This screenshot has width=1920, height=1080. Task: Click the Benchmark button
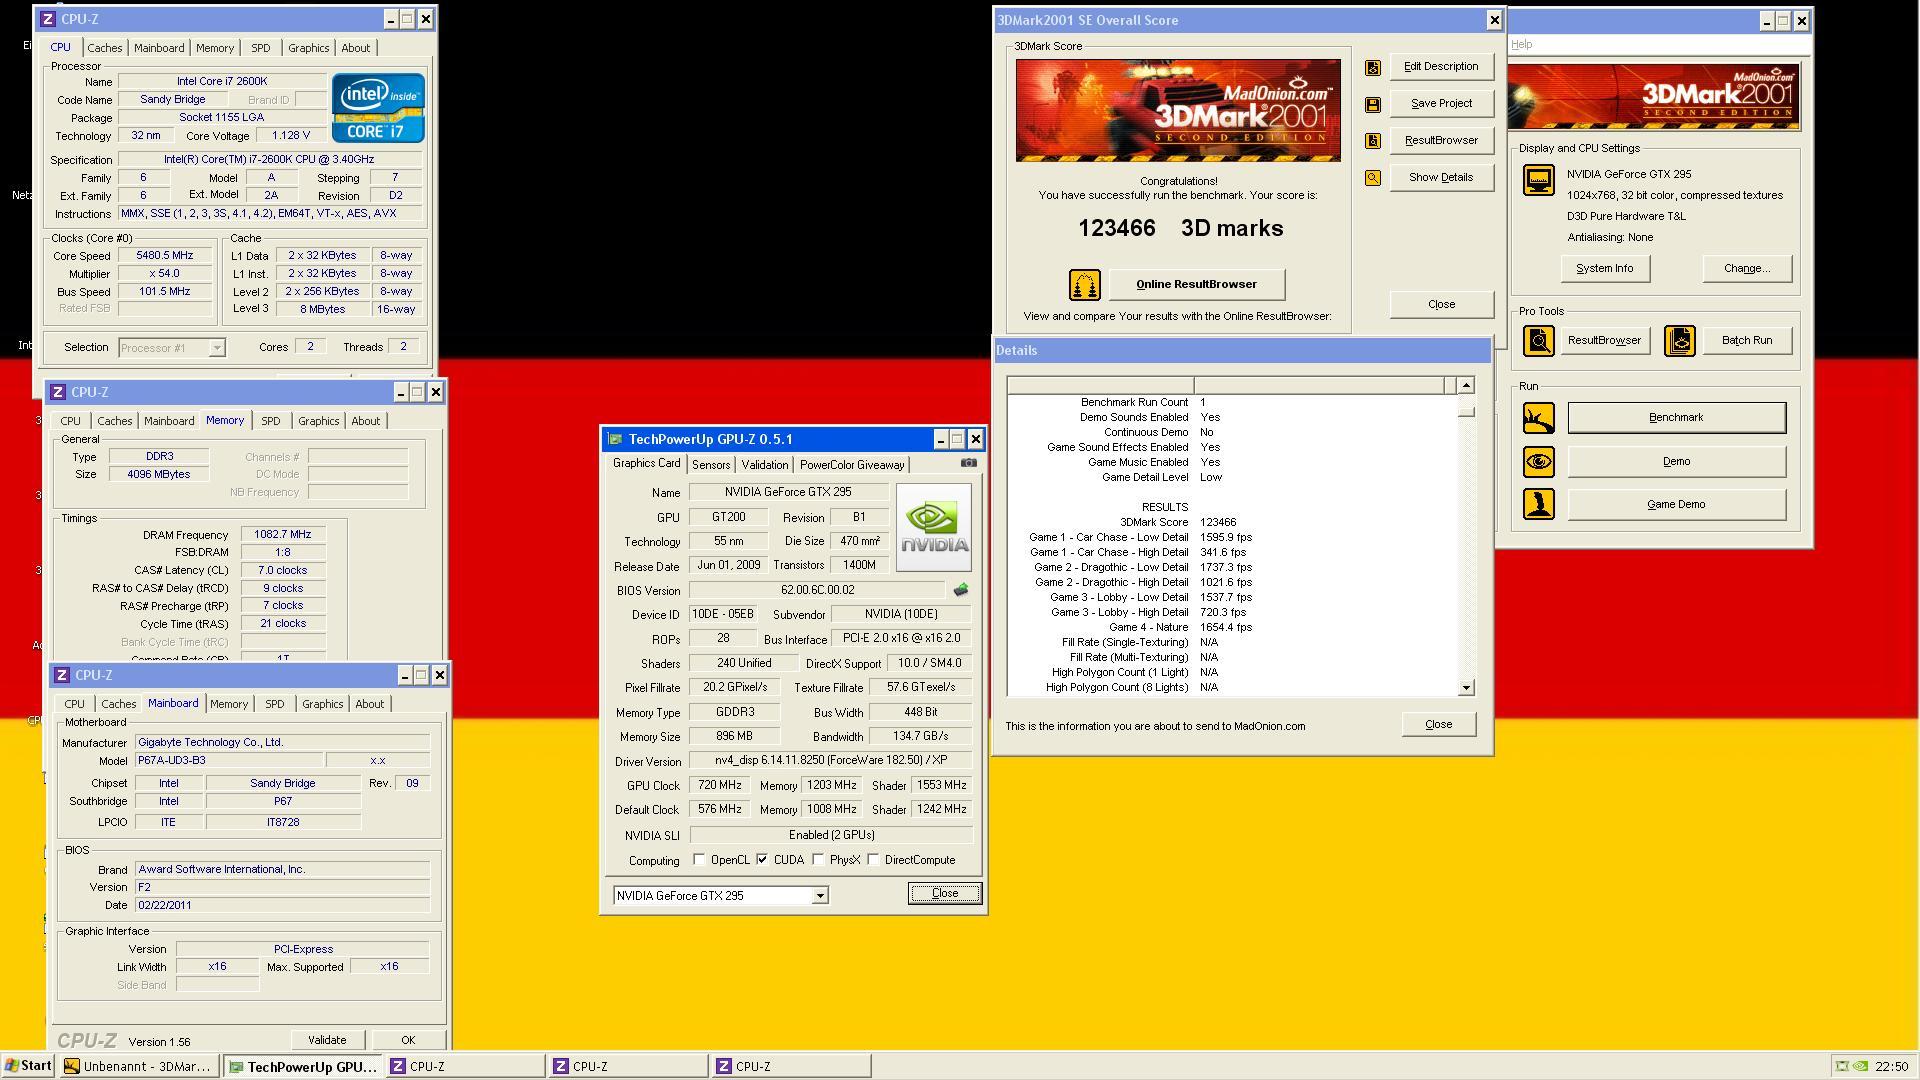click(x=1676, y=418)
